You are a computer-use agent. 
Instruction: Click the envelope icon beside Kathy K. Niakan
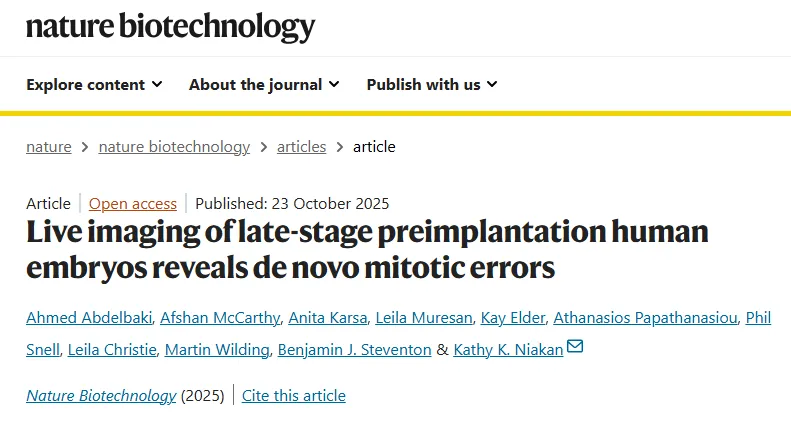click(575, 348)
